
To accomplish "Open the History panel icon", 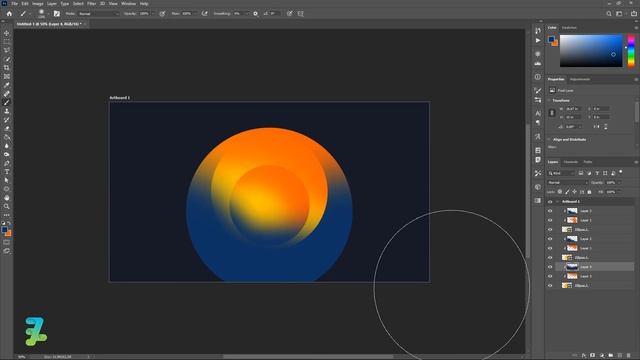I will coord(538,31).
